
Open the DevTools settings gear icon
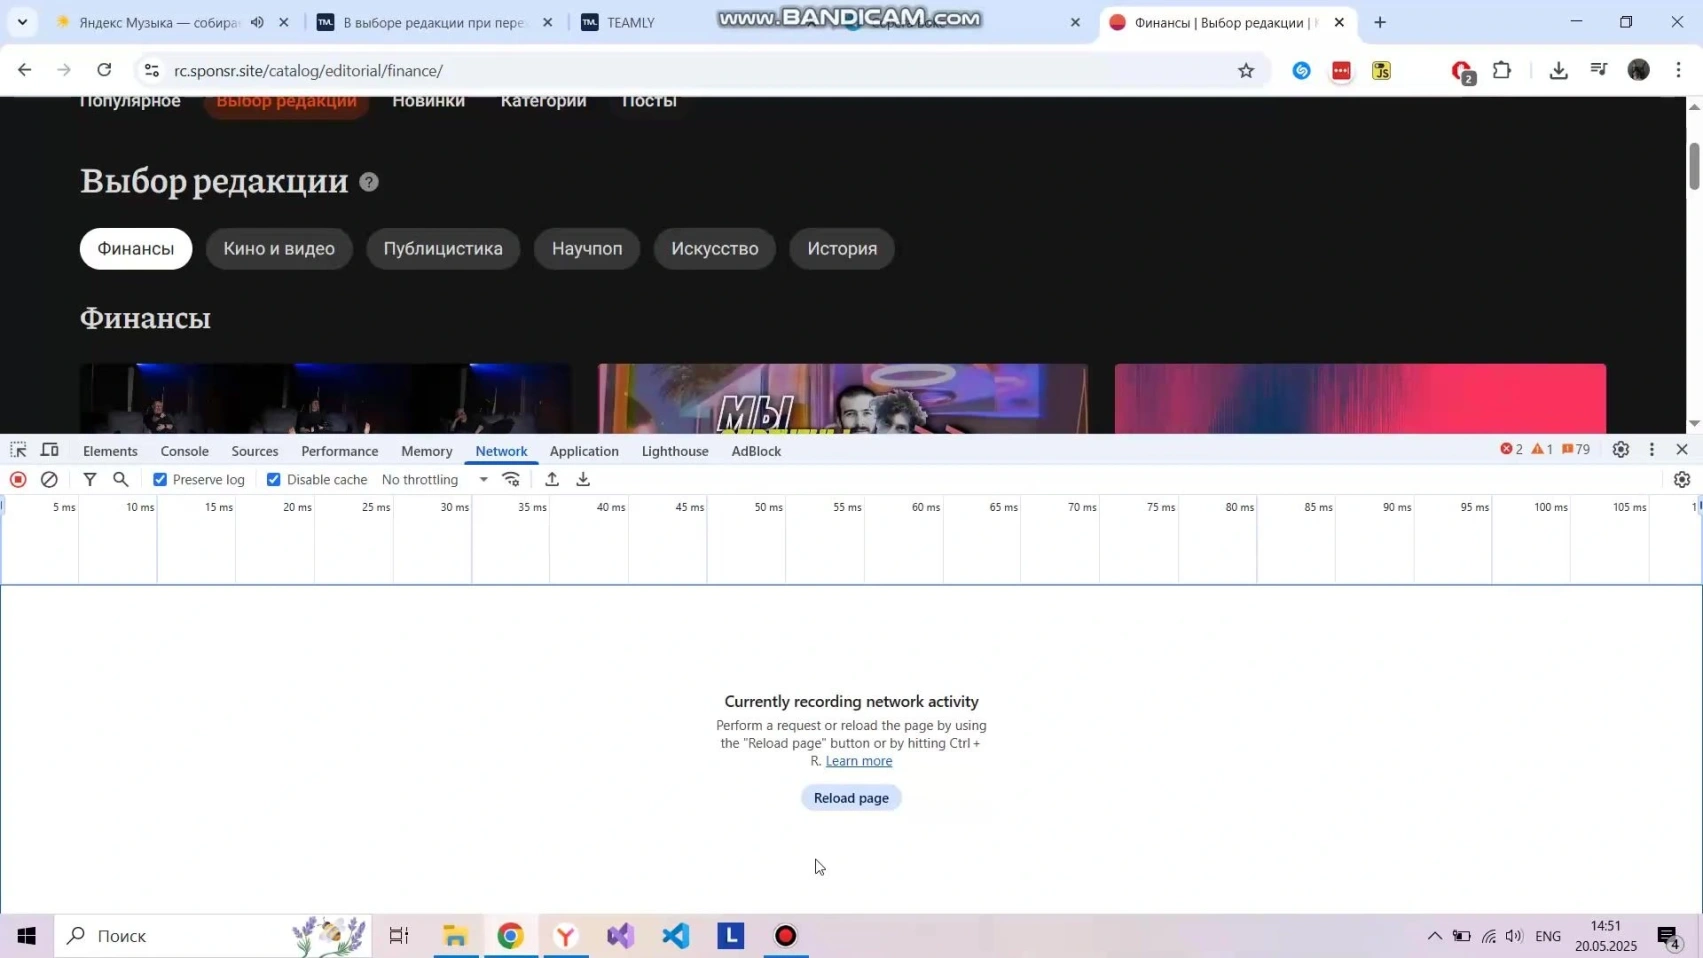pyautogui.click(x=1621, y=450)
